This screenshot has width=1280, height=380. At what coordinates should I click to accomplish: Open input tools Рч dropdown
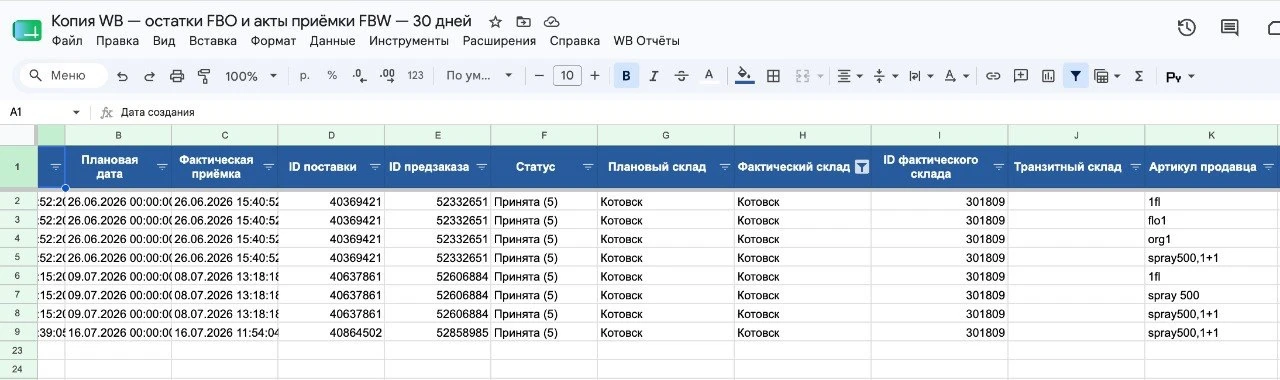pos(1180,76)
